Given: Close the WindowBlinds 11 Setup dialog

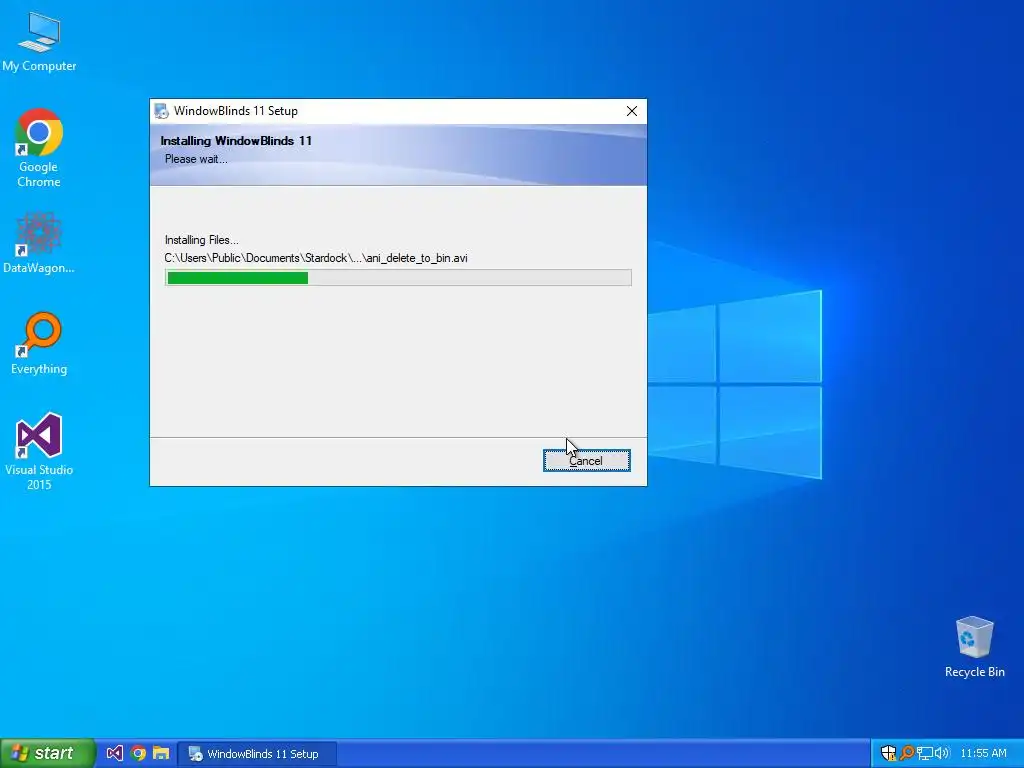Looking at the screenshot, I should tap(632, 111).
